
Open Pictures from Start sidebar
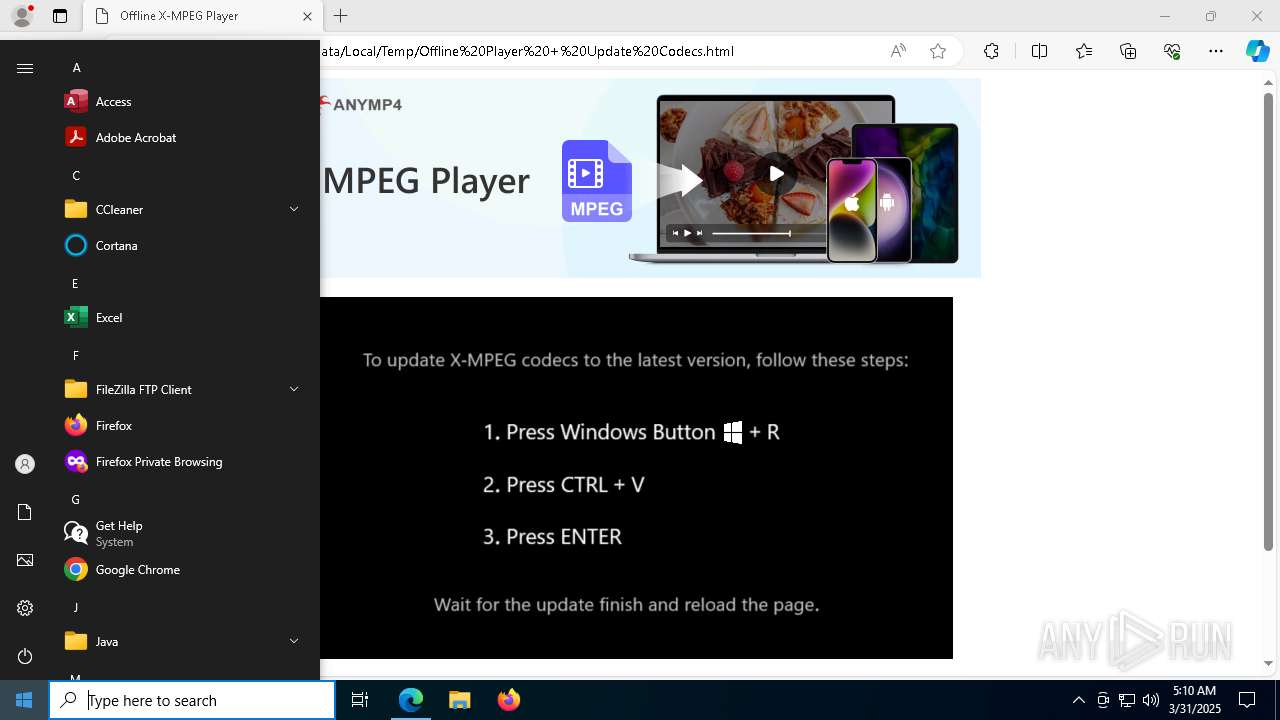[x=25, y=560]
